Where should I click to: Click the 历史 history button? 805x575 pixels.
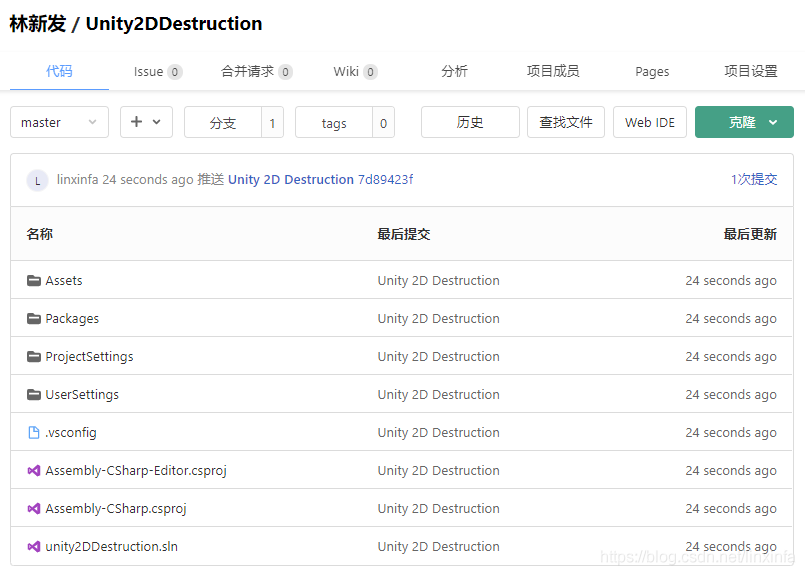(x=470, y=122)
